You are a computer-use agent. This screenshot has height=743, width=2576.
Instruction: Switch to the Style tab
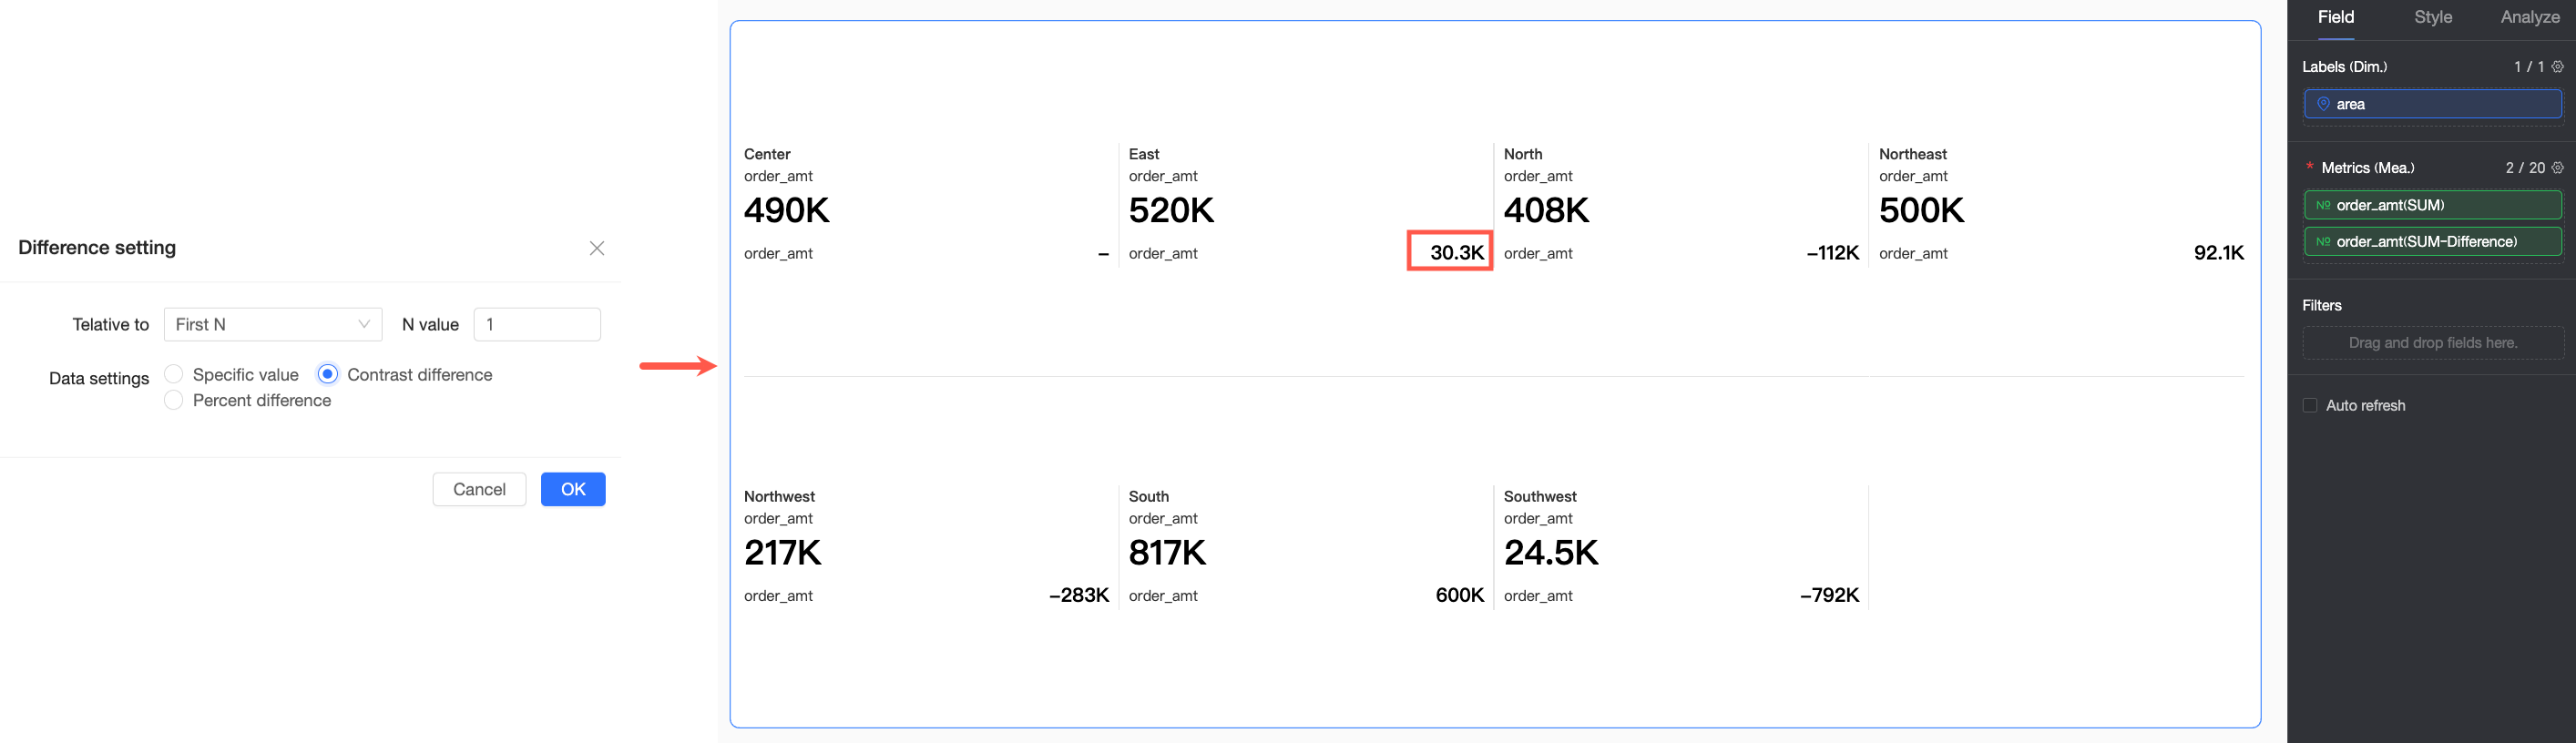pos(2432,17)
